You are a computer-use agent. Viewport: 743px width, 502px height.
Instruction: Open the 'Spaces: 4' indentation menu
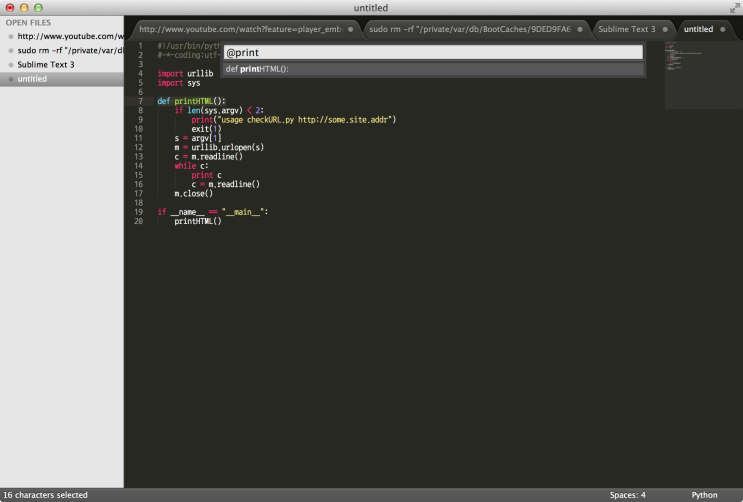tap(627, 495)
